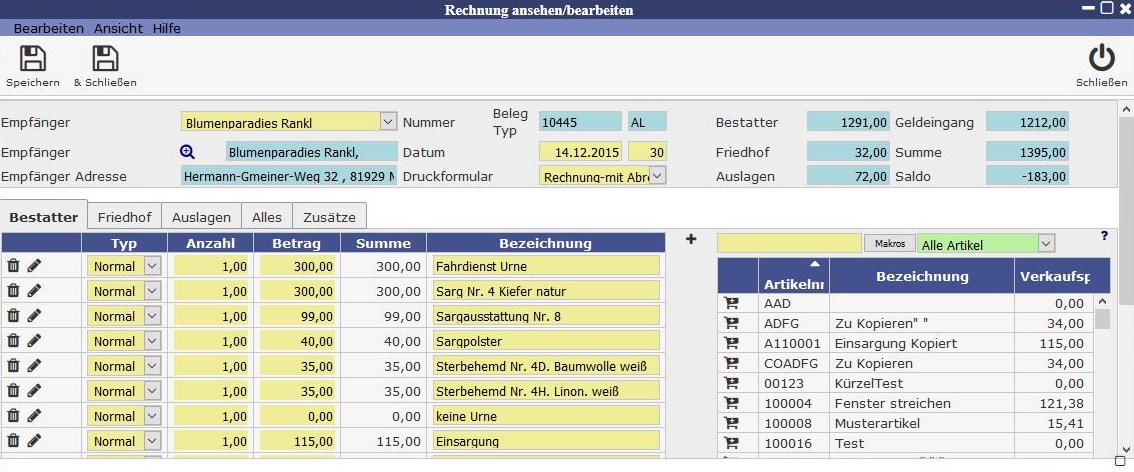Viewport: 1134px width, 472px height.
Task: Open Typ dropdown for the Einsargung row
Action: pyautogui.click(x=153, y=441)
